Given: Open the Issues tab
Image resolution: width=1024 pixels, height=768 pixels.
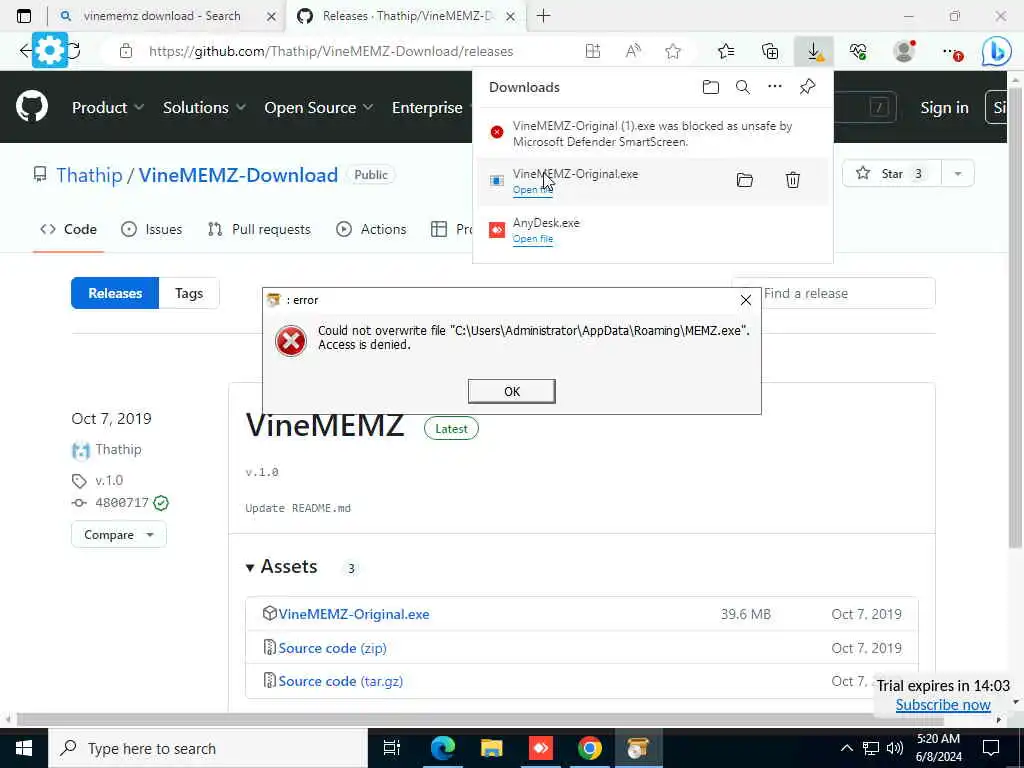Looking at the screenshot, I should point(152,229).
